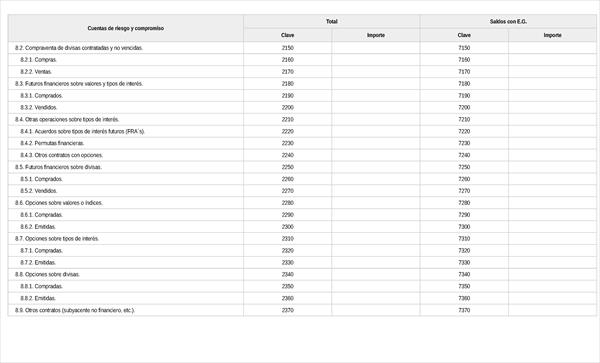Click the Total Importe cell beside clave 2280

[376, 203]
